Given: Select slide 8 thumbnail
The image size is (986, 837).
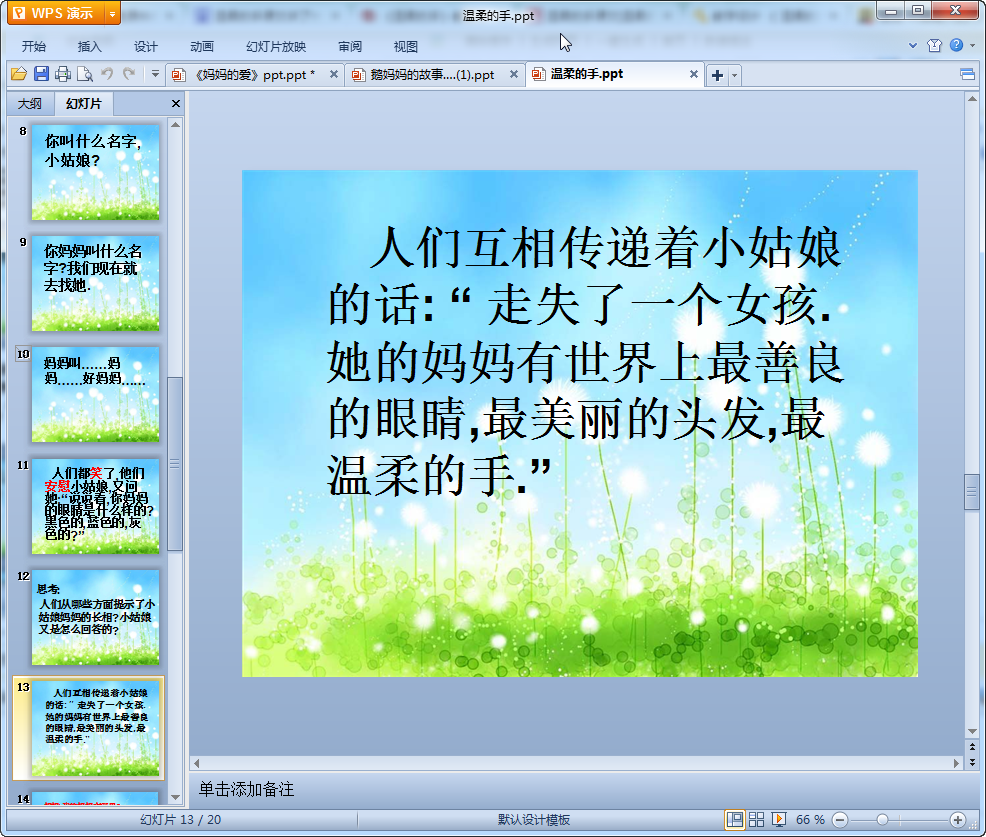Looking at the screenshot, I should tap(96, 172).
